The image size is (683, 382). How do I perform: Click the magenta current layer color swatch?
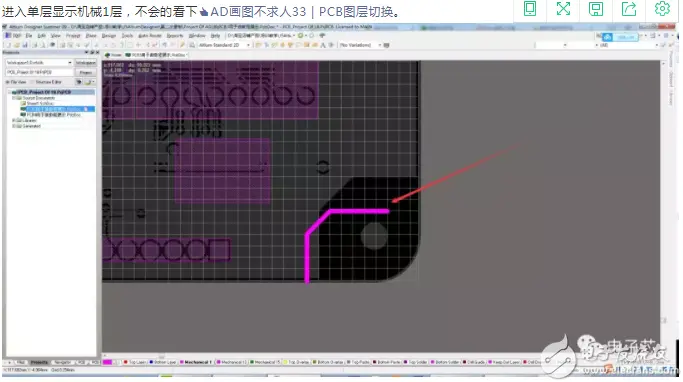pyautogui.click(x=107, y=362)
